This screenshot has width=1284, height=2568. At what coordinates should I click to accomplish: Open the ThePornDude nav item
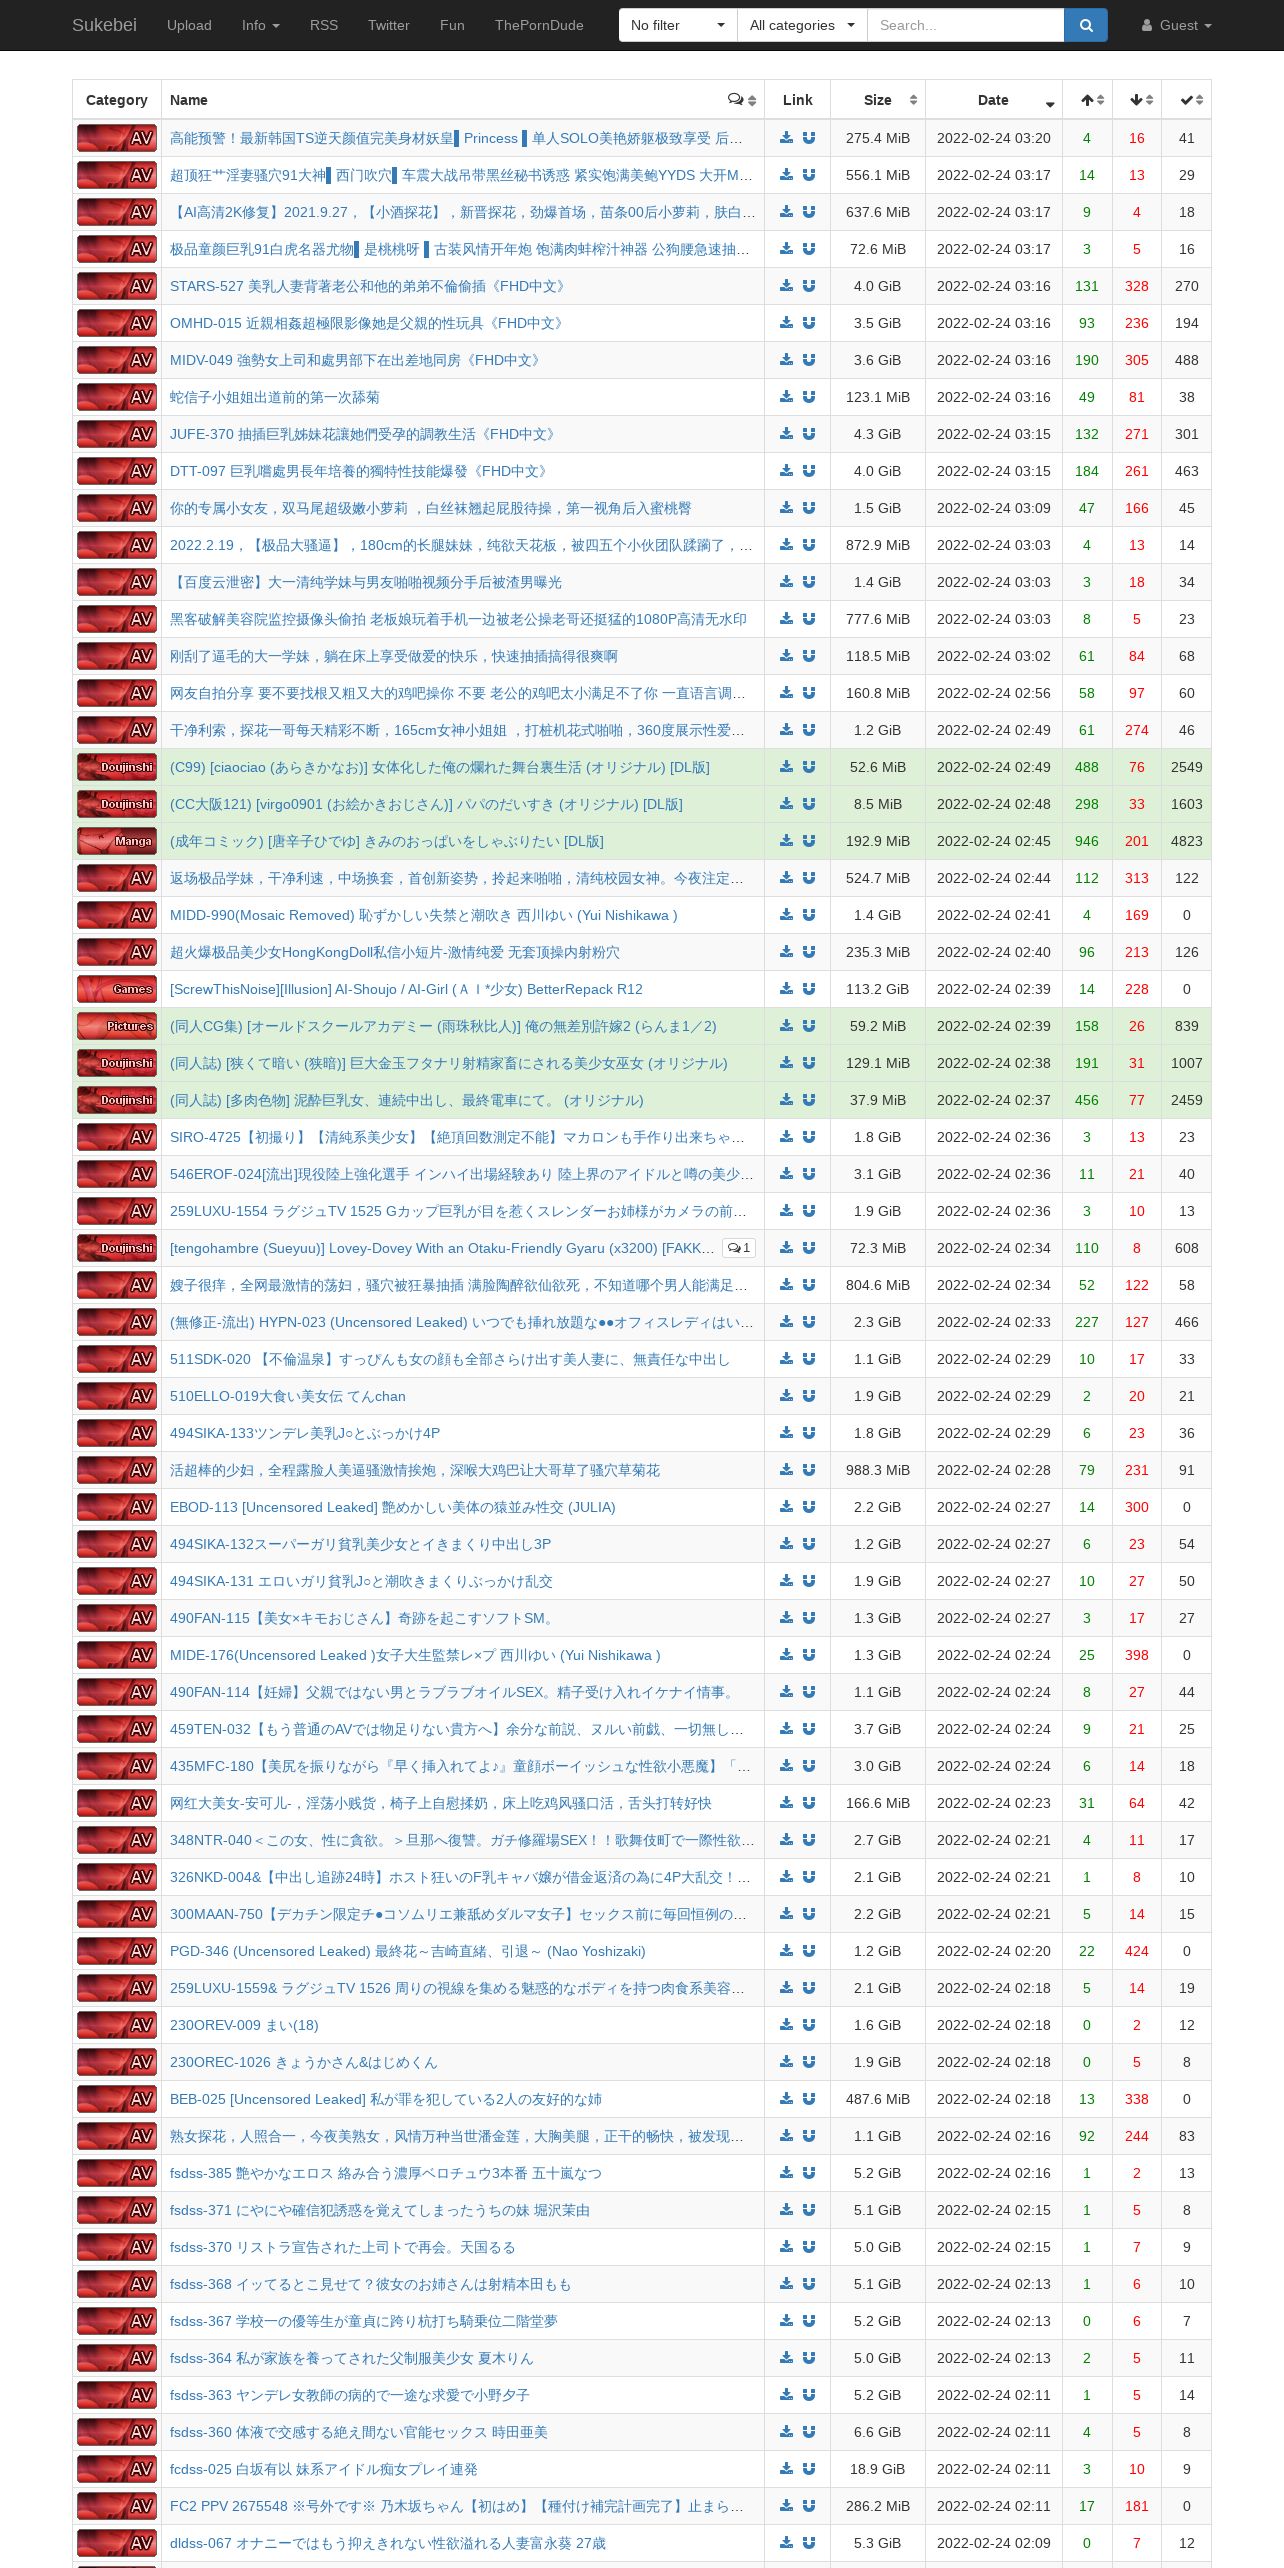539,25
